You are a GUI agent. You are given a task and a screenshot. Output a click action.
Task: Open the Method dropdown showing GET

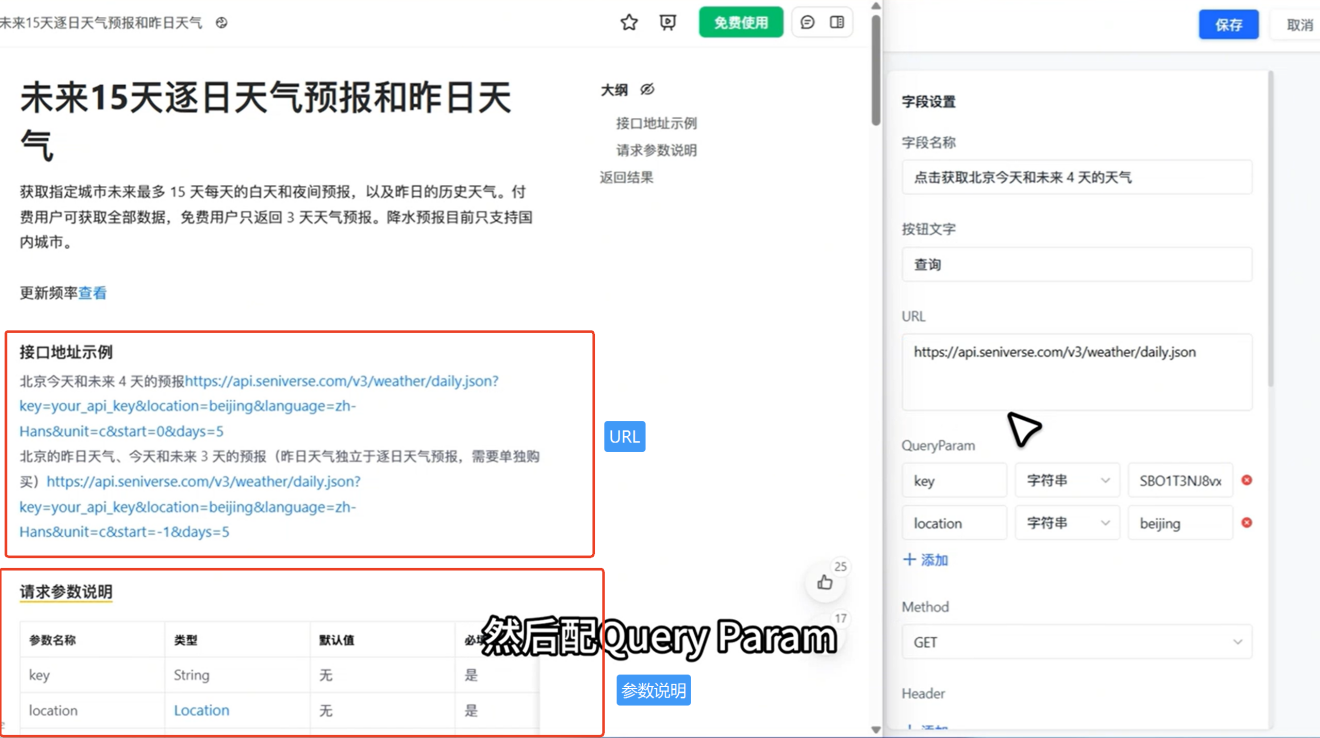pos(1077,642)
